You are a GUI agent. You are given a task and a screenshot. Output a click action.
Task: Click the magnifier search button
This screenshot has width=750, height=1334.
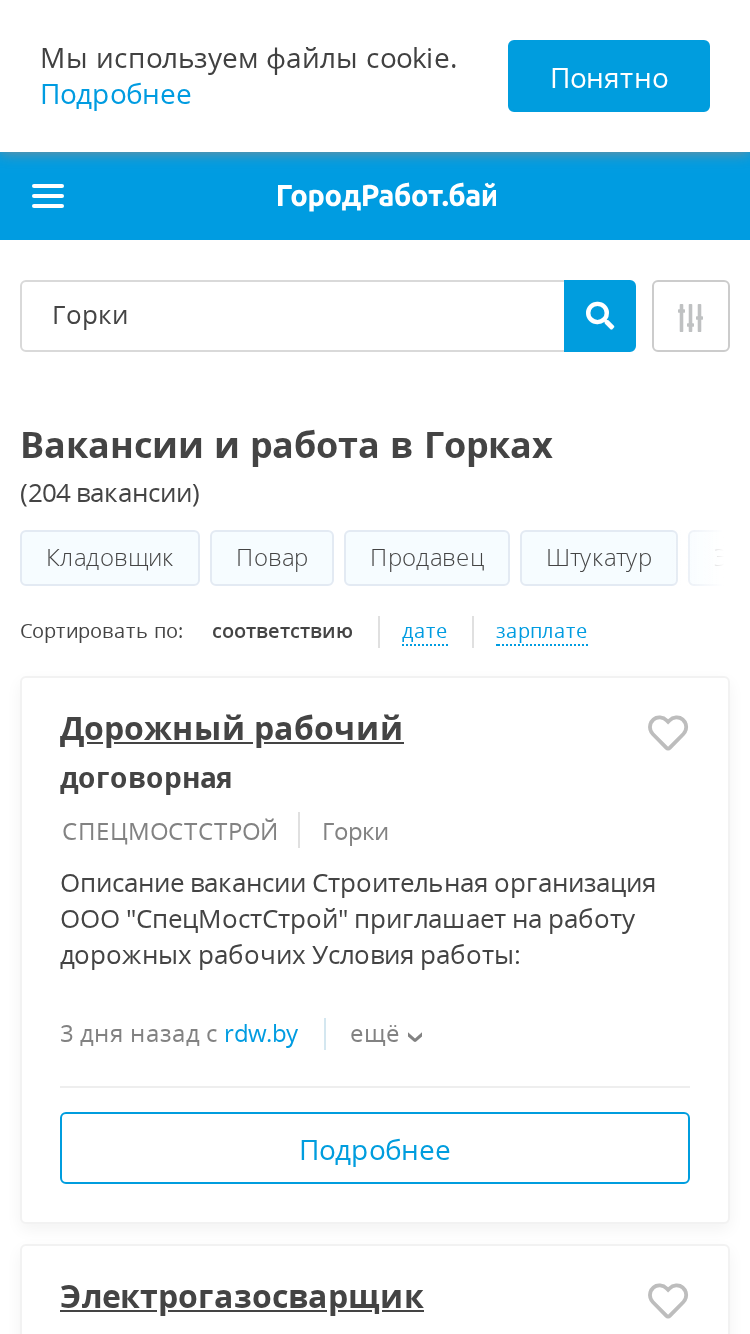click(600, 316)
